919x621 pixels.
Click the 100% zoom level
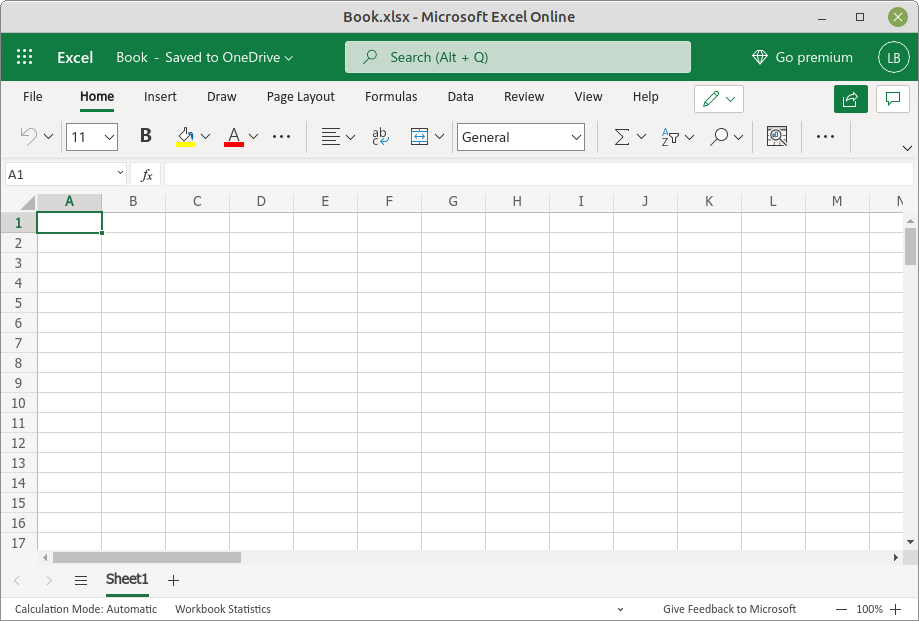[869, 609]
